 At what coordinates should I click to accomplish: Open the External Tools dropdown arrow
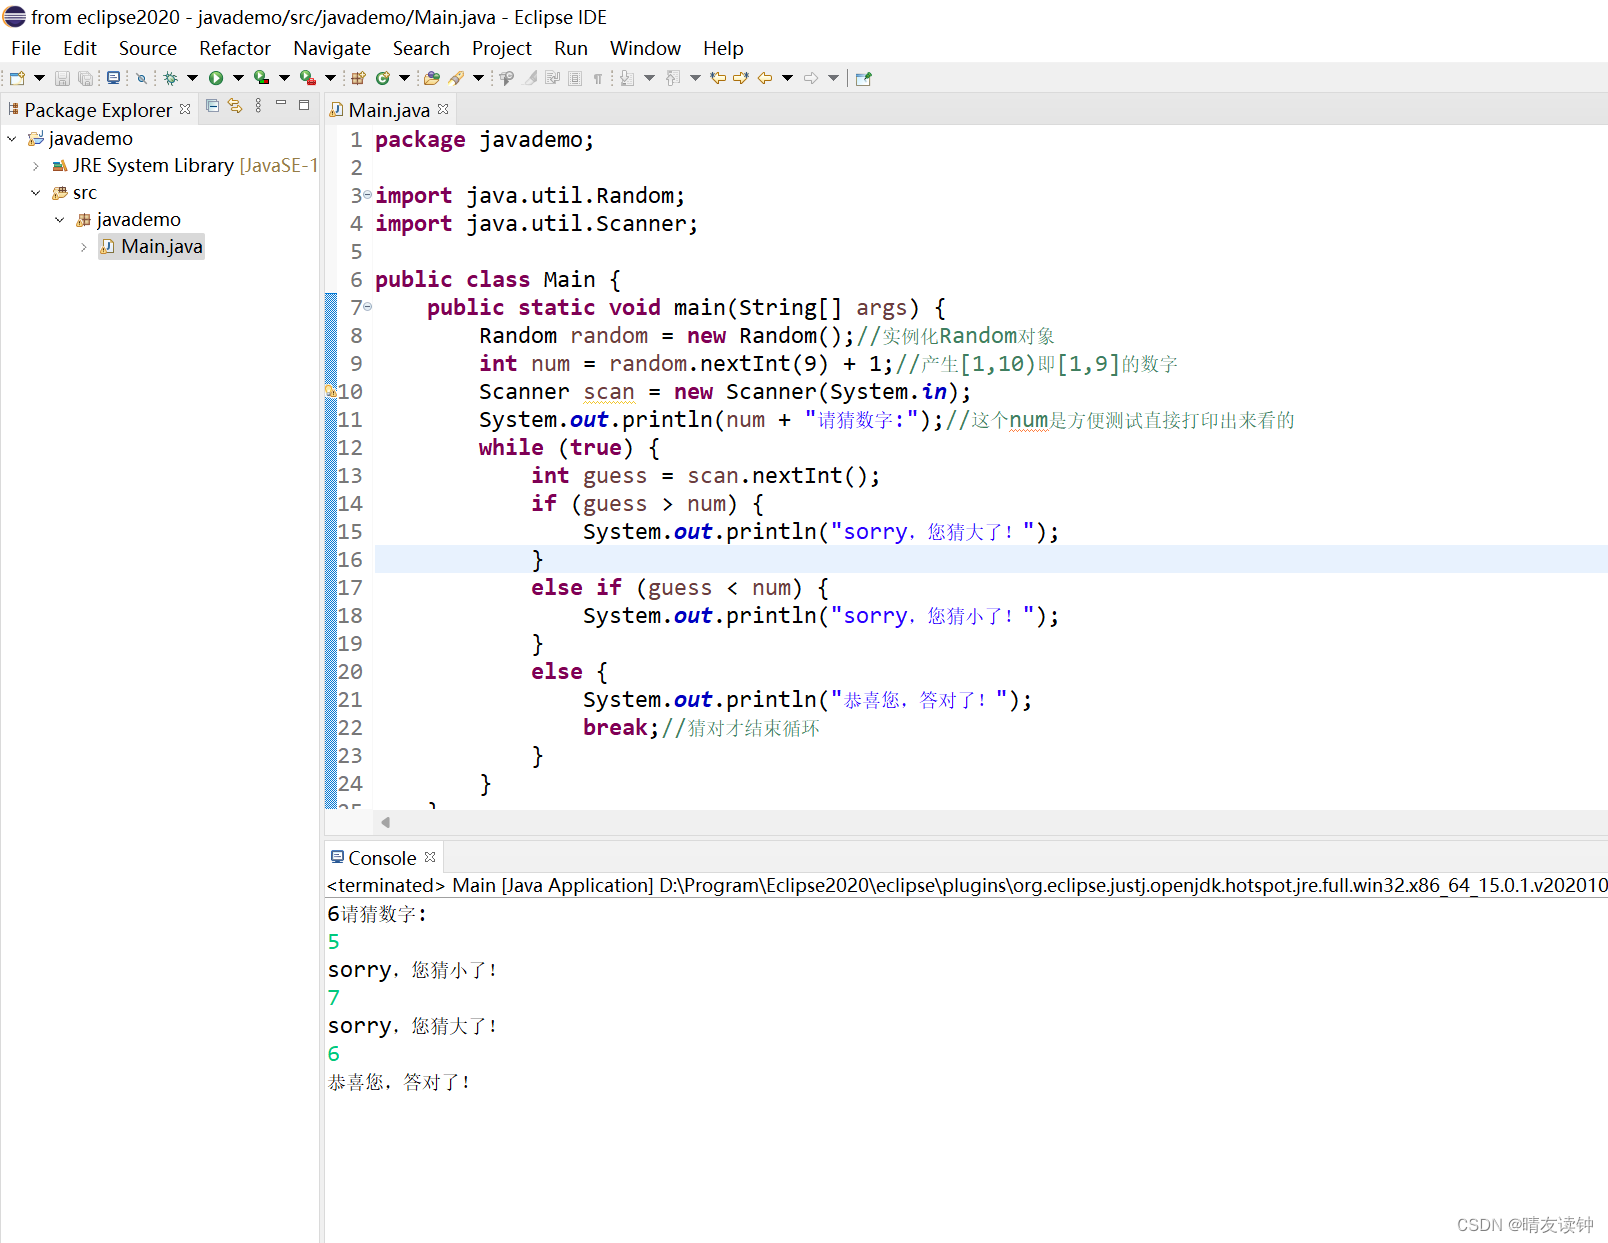point(330,78)
